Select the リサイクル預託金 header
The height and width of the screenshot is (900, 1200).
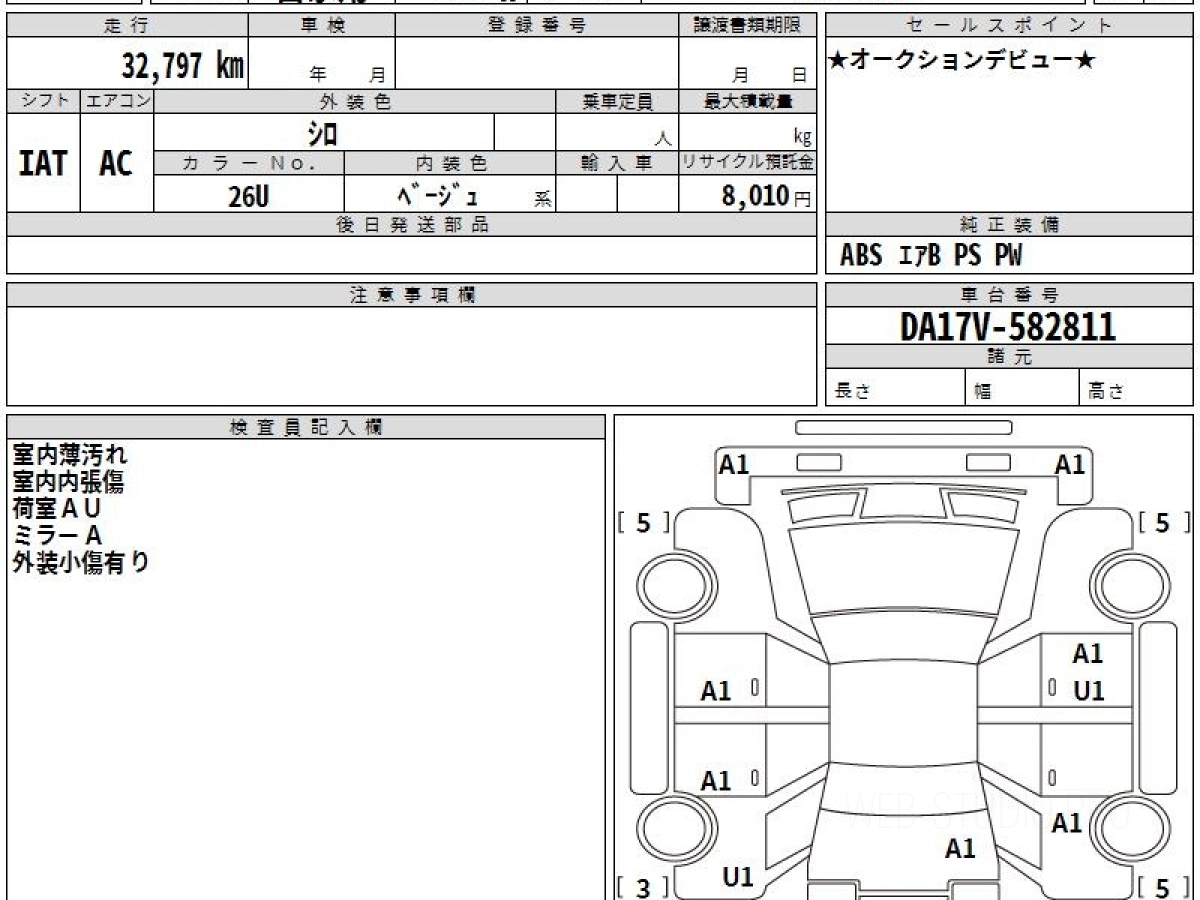coord(748,163)
